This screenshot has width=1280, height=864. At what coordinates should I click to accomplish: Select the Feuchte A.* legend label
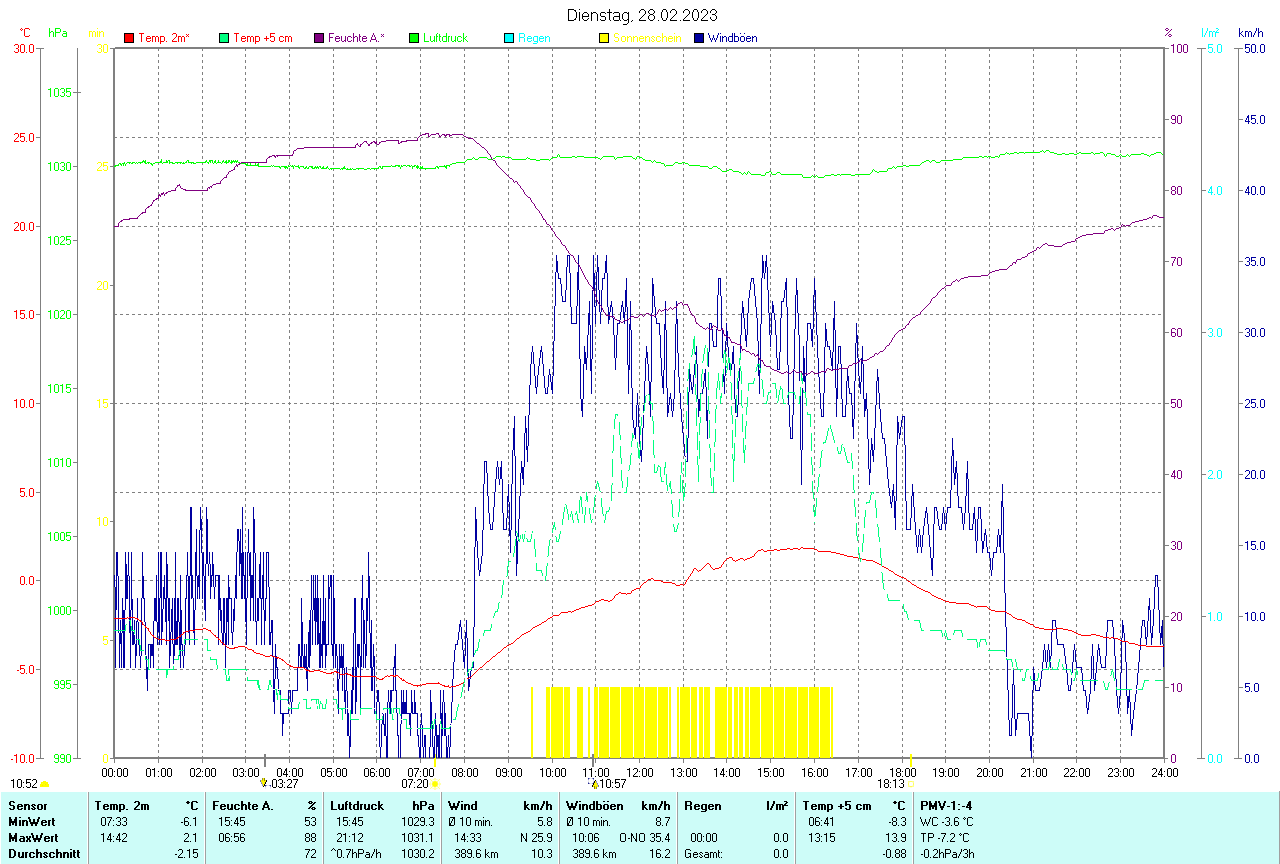(357, 38)
